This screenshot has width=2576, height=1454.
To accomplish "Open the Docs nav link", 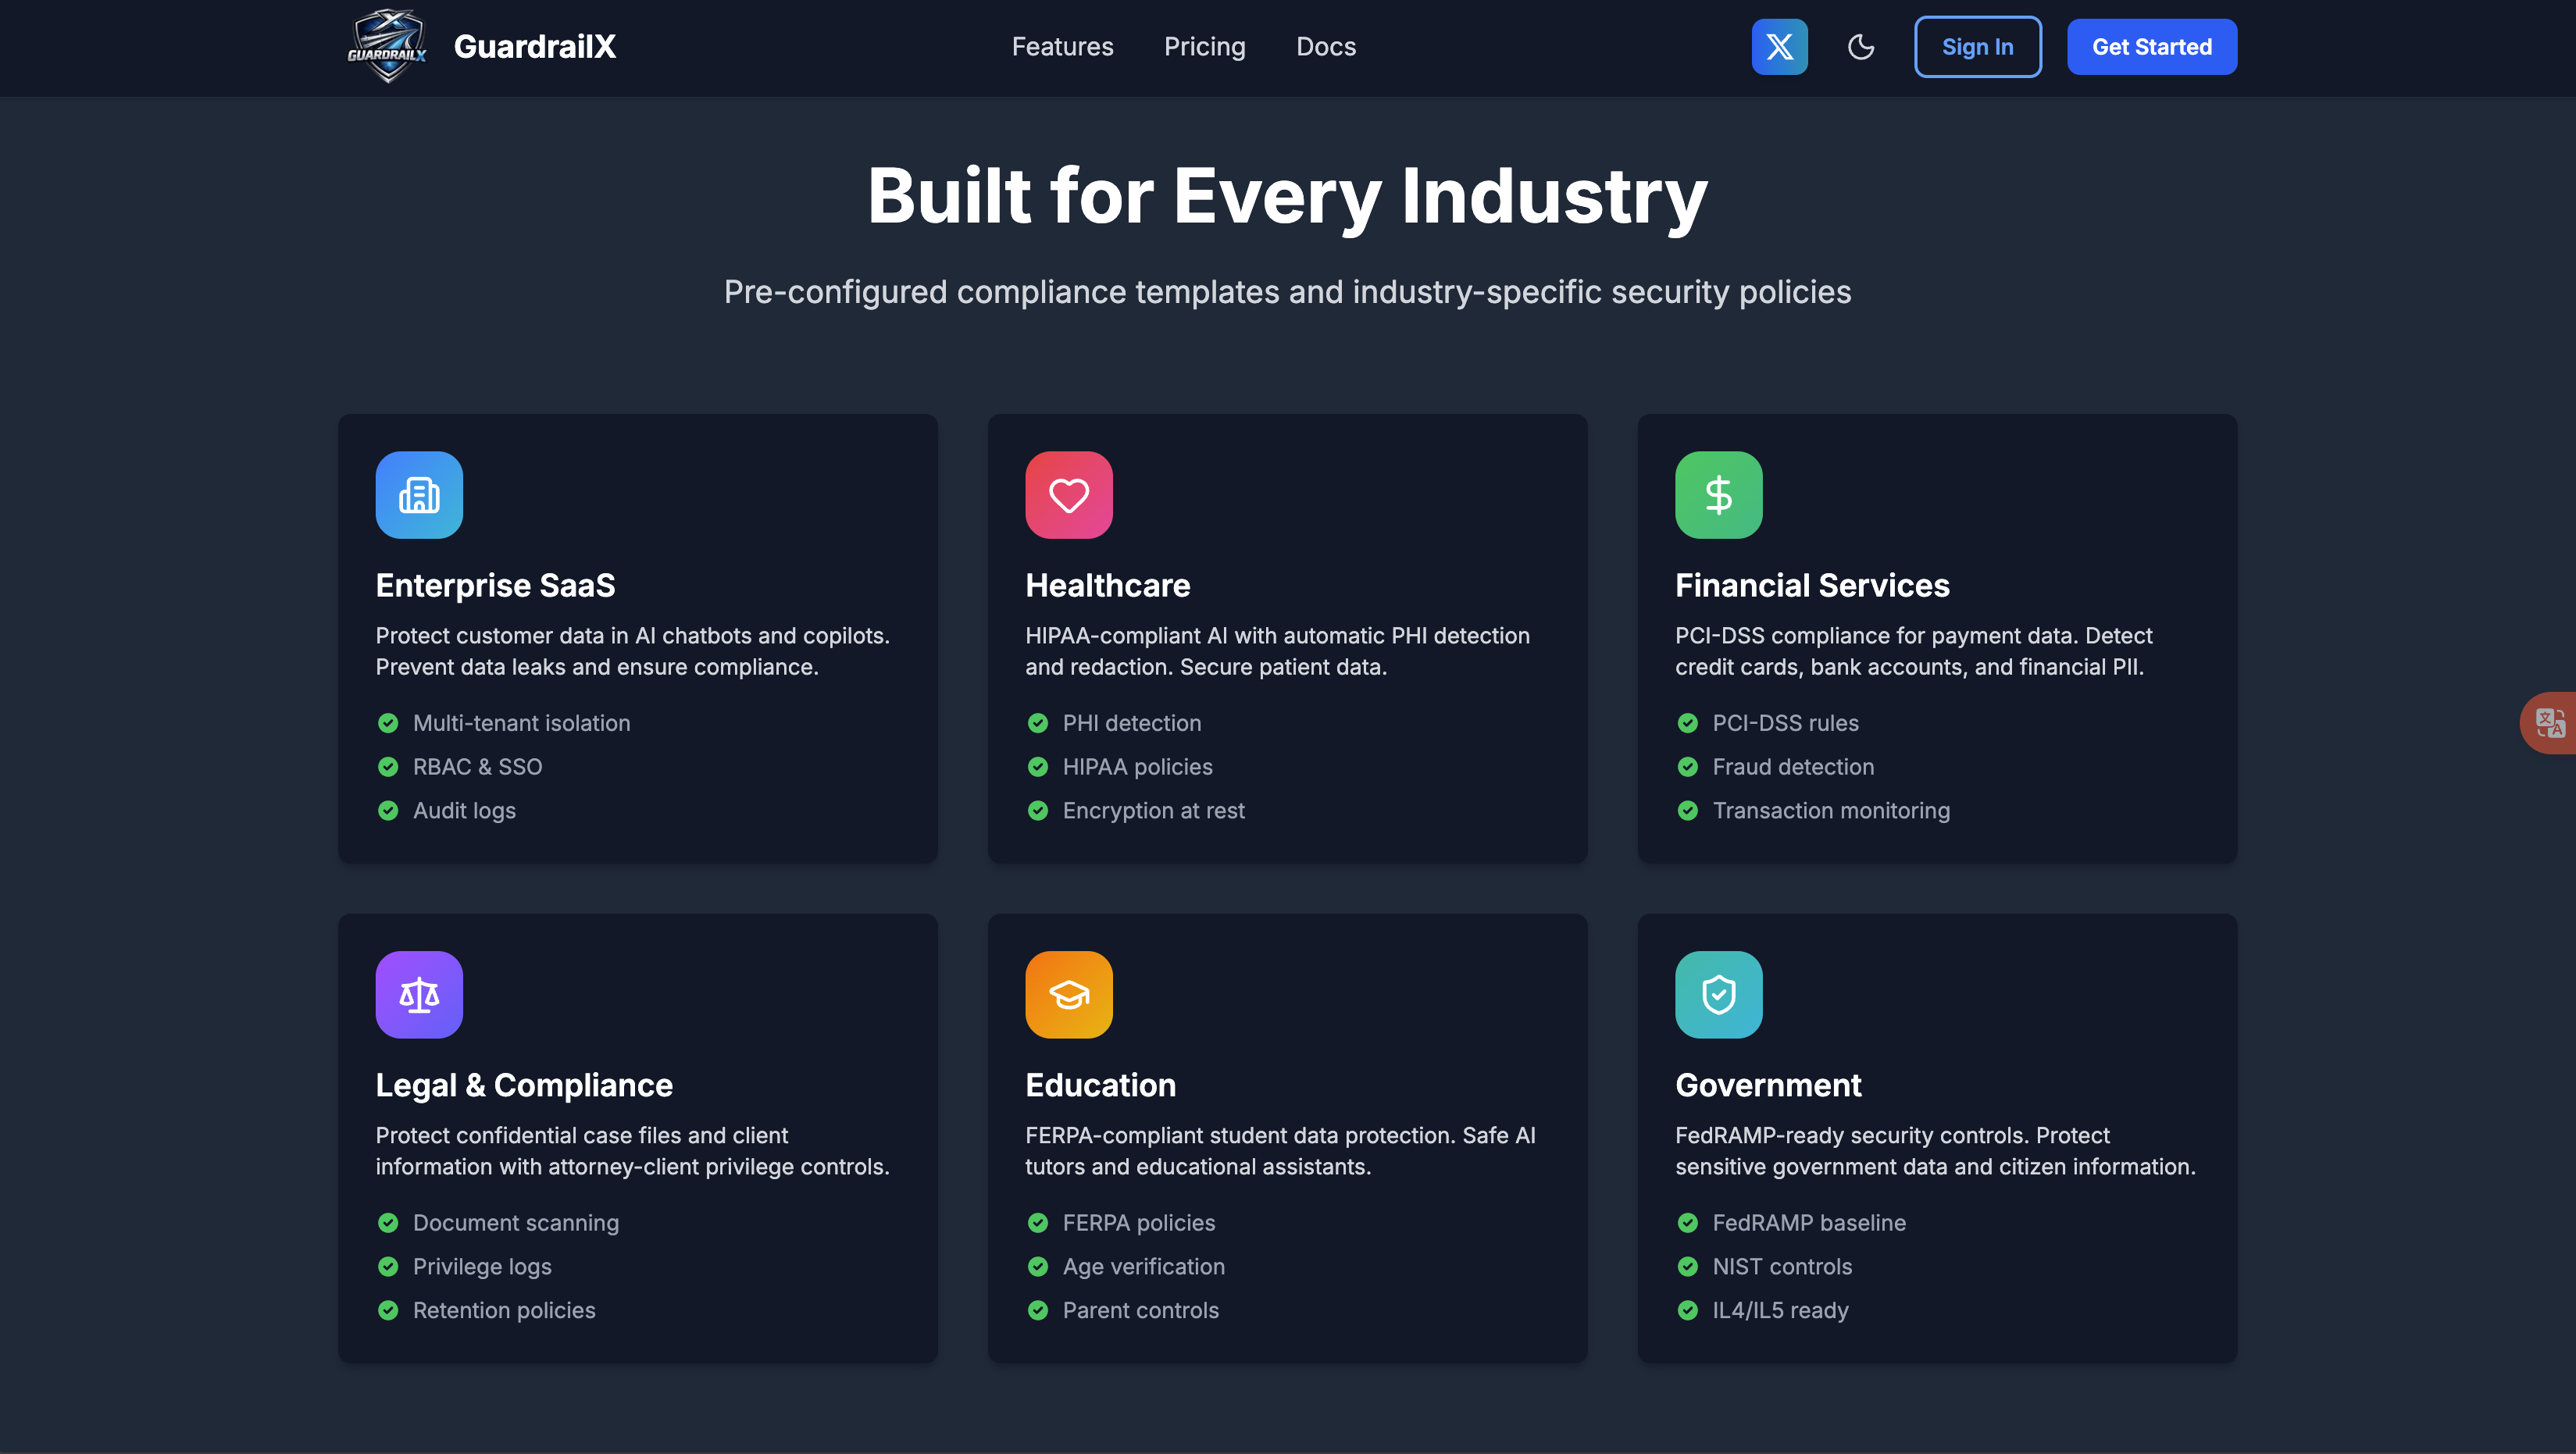I will coord(1325,46).
